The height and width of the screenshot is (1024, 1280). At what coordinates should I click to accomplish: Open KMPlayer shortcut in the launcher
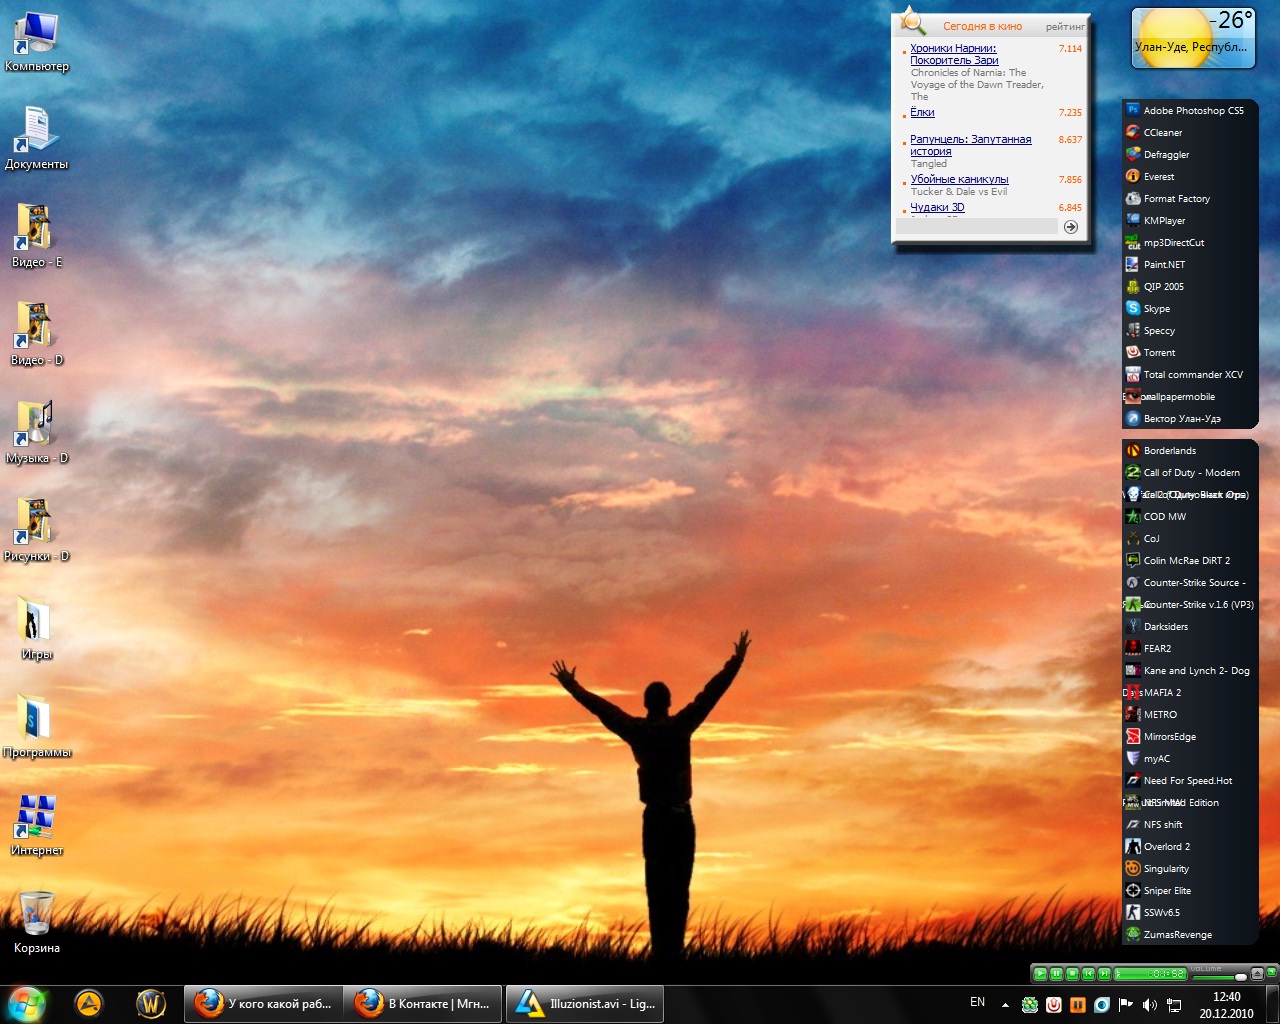coord(1164,221)
